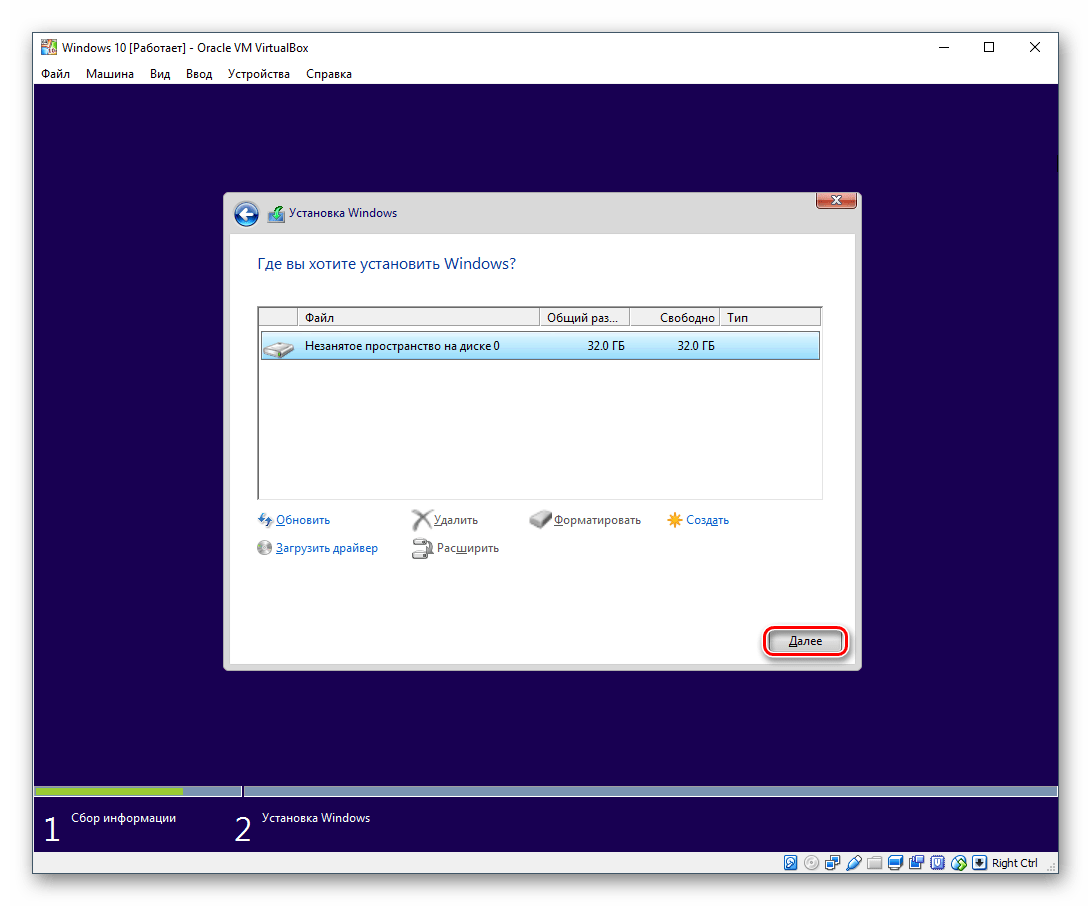Click the 'Right Ctrl' host key label

coord(1014,863)
